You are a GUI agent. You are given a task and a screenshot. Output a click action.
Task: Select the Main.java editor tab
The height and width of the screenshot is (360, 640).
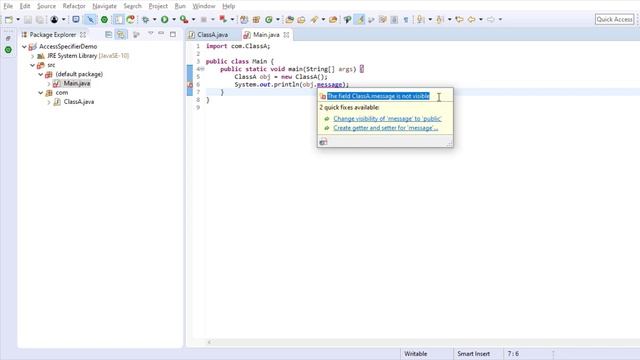coord(266,35)
